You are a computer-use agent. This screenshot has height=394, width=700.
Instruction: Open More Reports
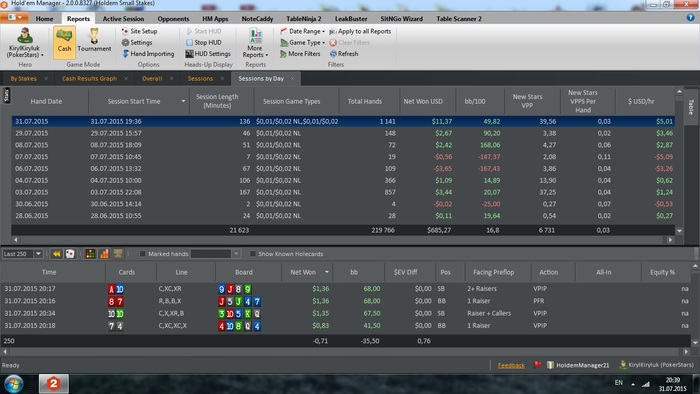(255, 43)
